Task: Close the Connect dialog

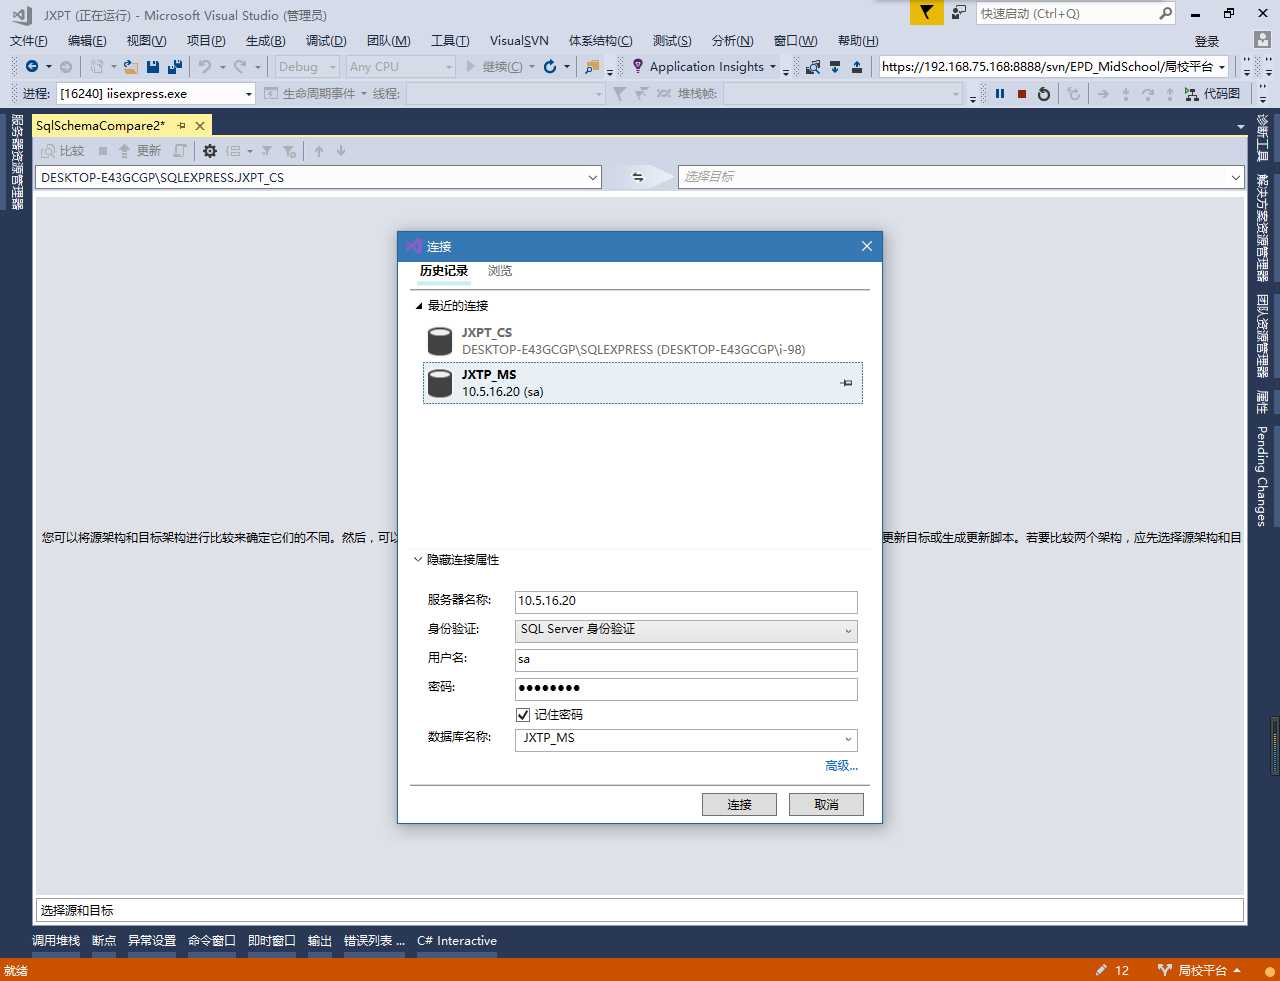Action: (867, 246)
